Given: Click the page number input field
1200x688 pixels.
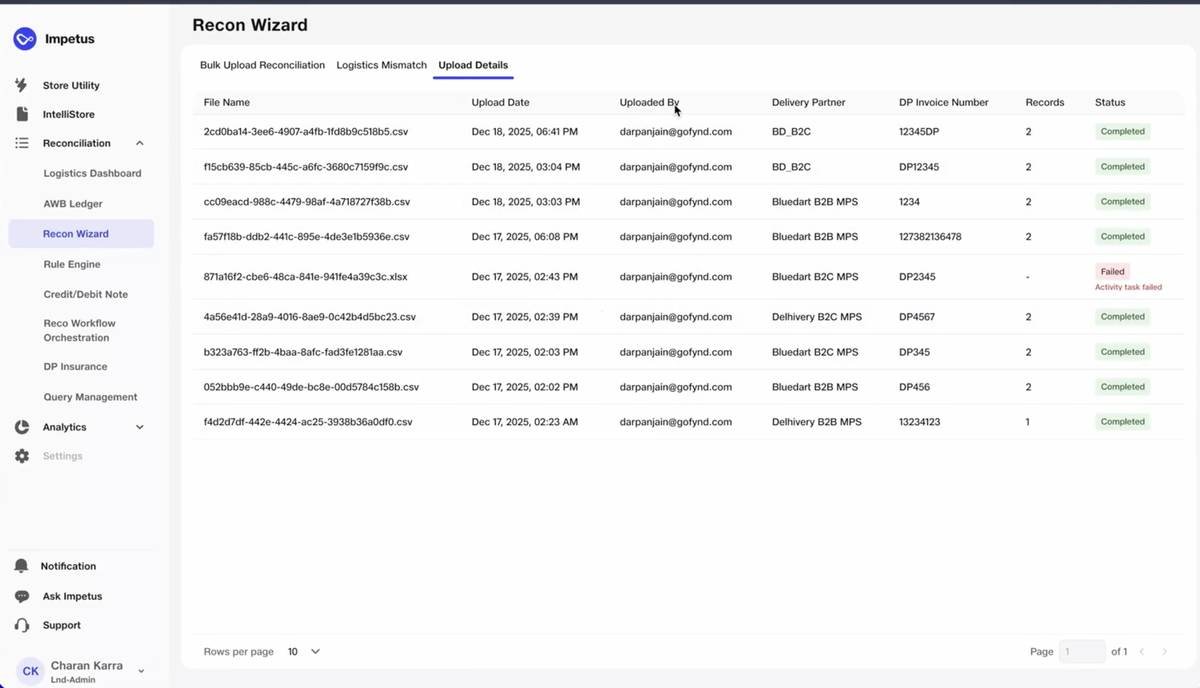Looking at the screenshot, I should pyautogui.click(x=1082, y=652).
